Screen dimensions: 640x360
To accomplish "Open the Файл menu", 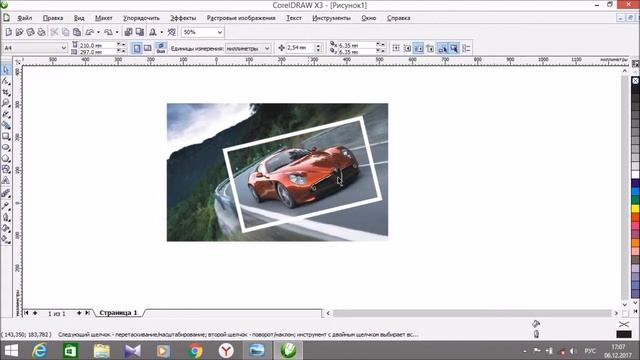I will [x=24, y=18].
